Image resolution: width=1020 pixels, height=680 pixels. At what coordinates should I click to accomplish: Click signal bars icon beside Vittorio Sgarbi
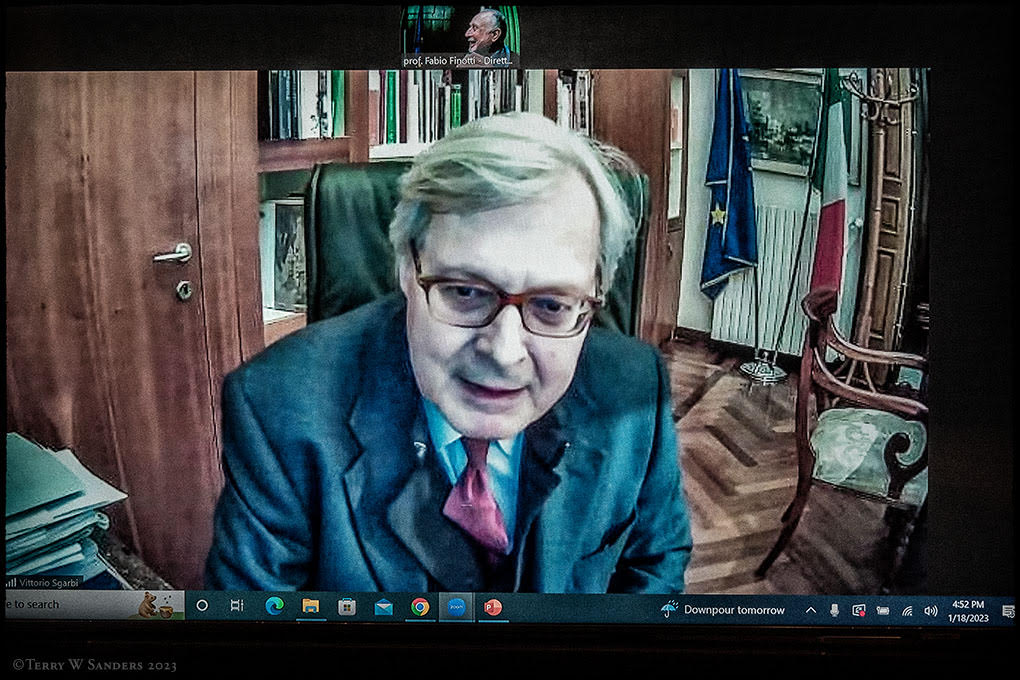[x=11, y=582]
